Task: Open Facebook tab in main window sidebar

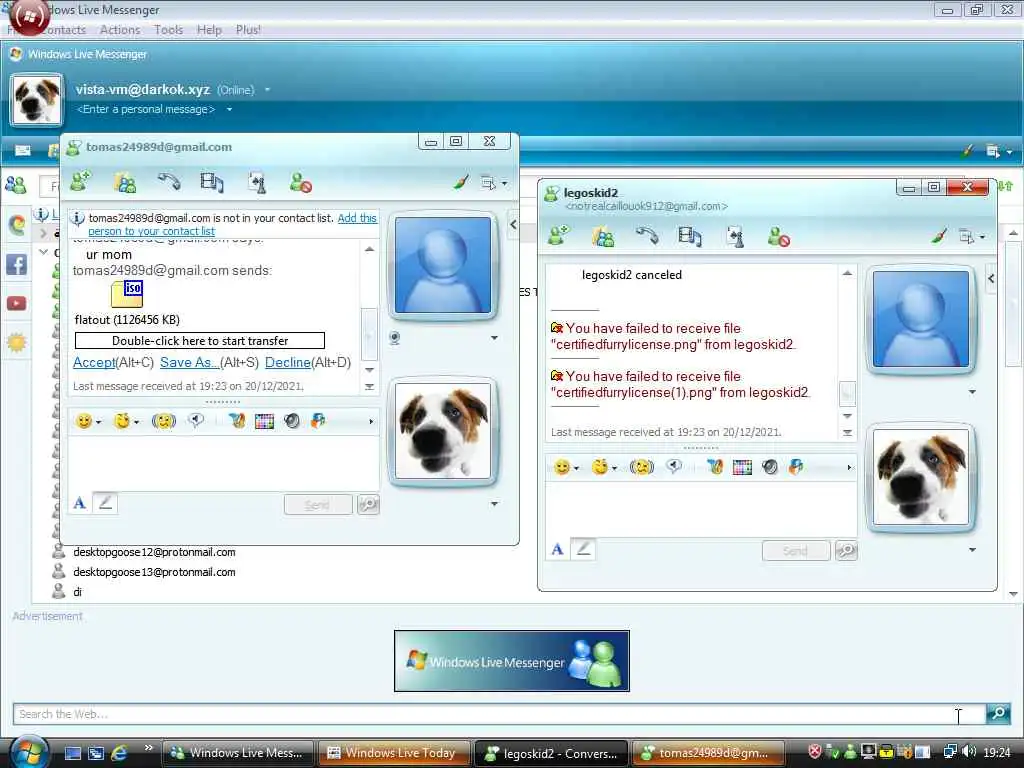Action: click(x=16, y=264)
